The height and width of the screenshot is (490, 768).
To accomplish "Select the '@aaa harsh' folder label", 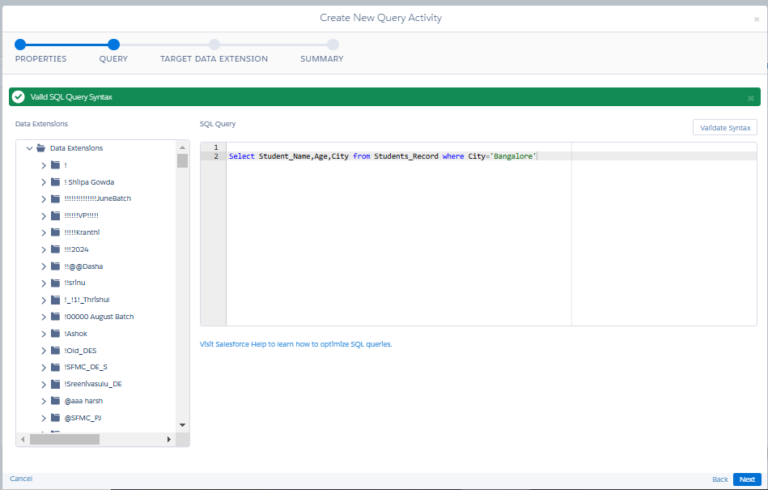I will pyautogui.click(x=84, y=401).
